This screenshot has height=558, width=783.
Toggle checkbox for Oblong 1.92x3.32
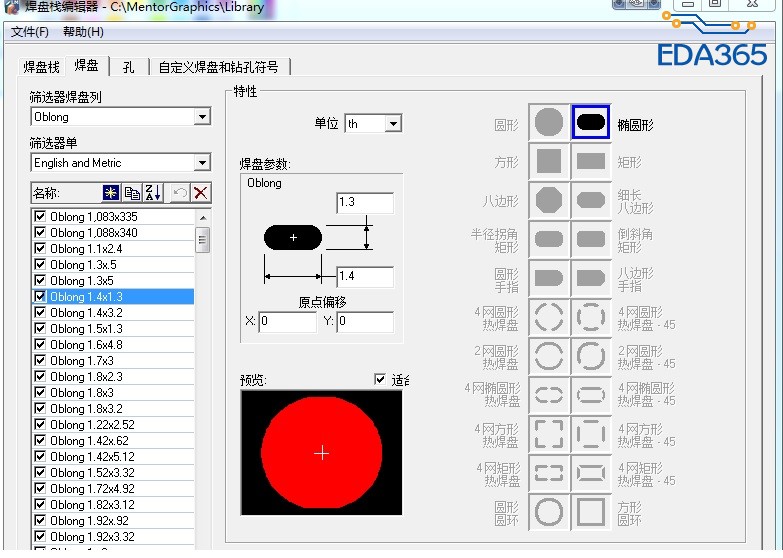pos(40,536)
